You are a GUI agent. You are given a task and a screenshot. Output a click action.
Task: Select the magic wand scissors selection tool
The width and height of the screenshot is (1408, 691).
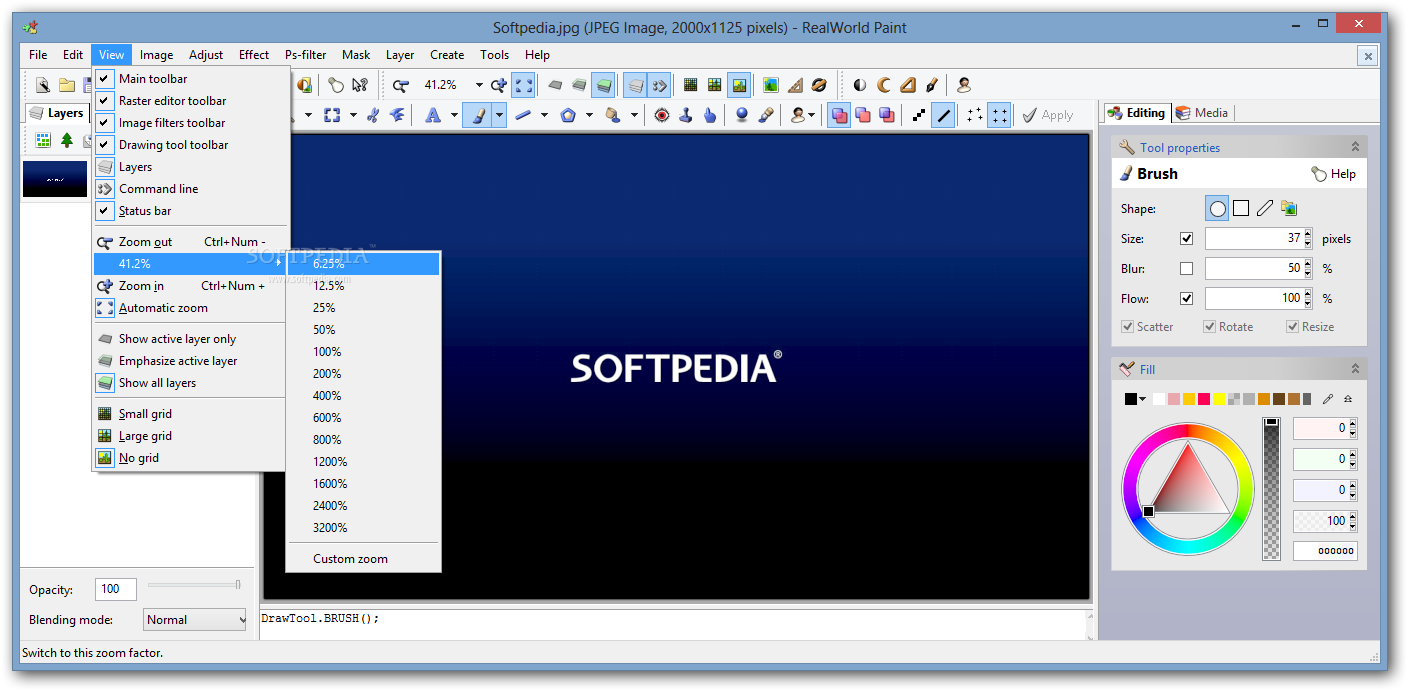[x=372, y=115]
